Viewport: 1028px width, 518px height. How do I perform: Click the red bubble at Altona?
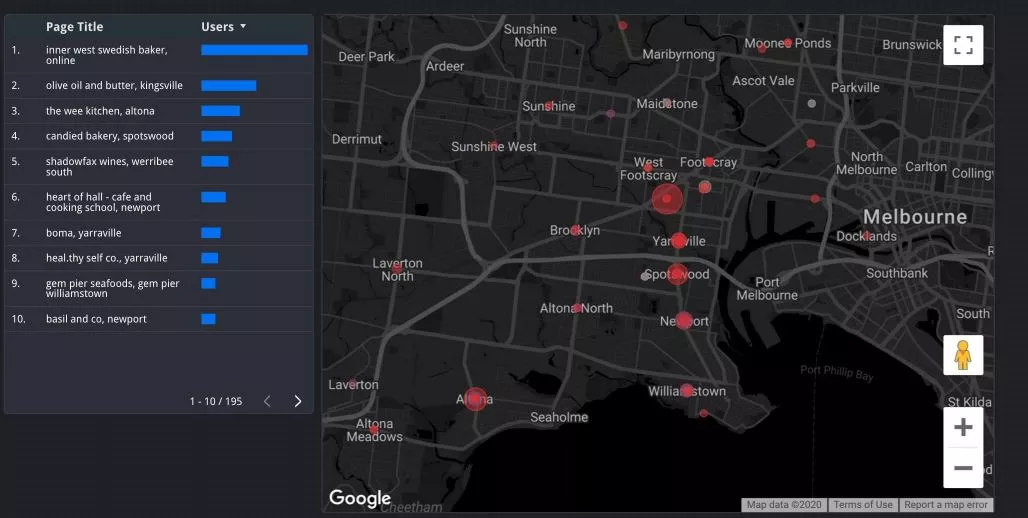click(x=475, y=399)
